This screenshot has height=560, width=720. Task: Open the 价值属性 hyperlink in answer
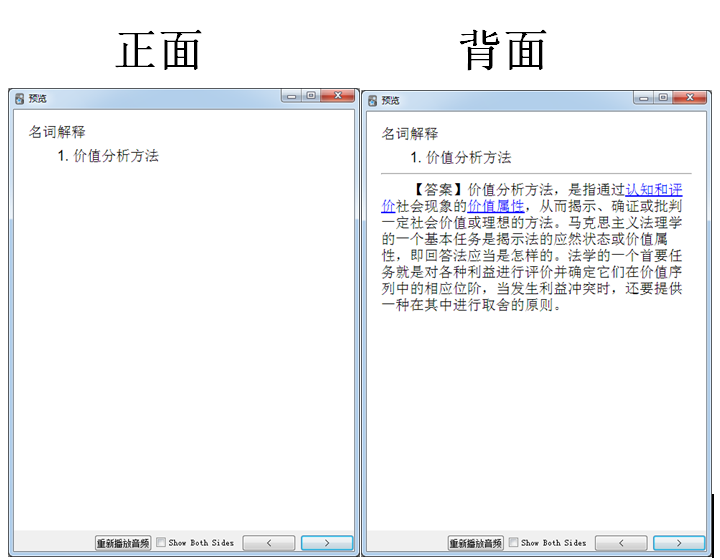click(x=495, y=206)
